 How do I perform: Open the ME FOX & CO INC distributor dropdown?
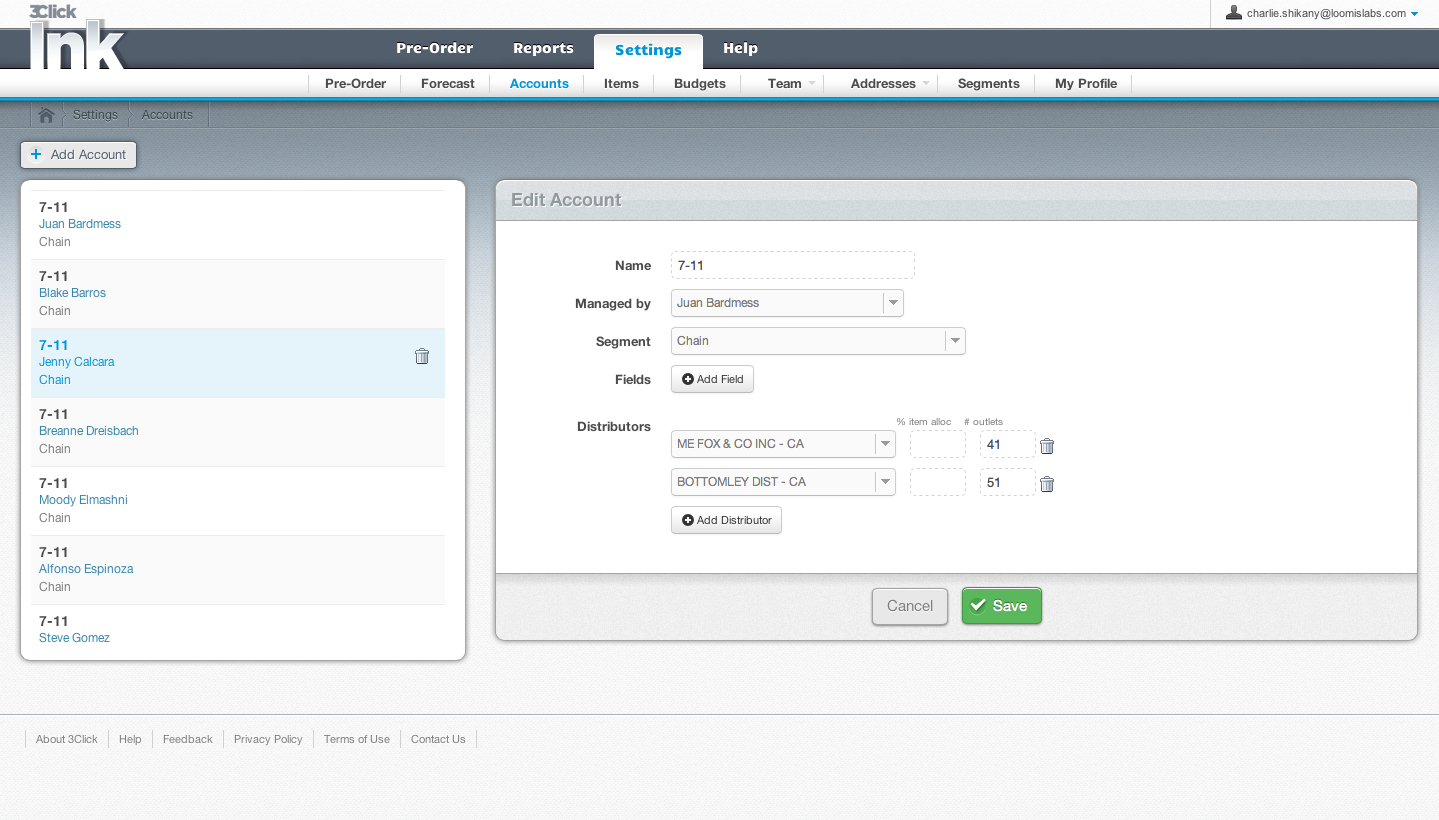pyautogui.click(x=783, y=444)
